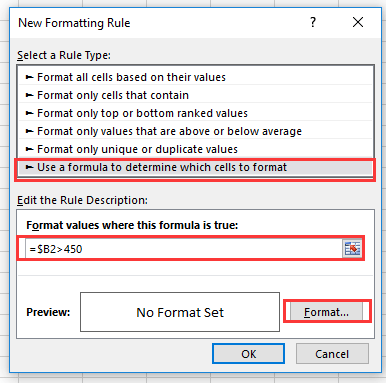Viewport: 386px width, 383px height.
Task: Select 'Format all cells based on their values'
Action: [x=195, y=77]
